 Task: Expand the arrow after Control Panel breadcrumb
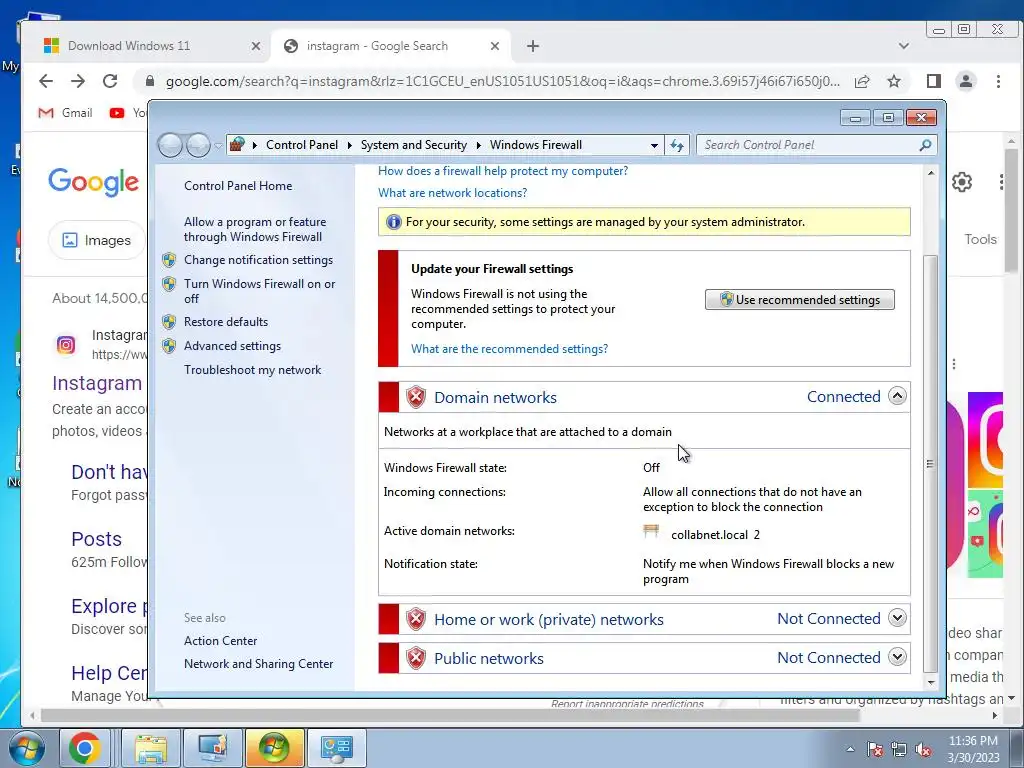point(350,145)
